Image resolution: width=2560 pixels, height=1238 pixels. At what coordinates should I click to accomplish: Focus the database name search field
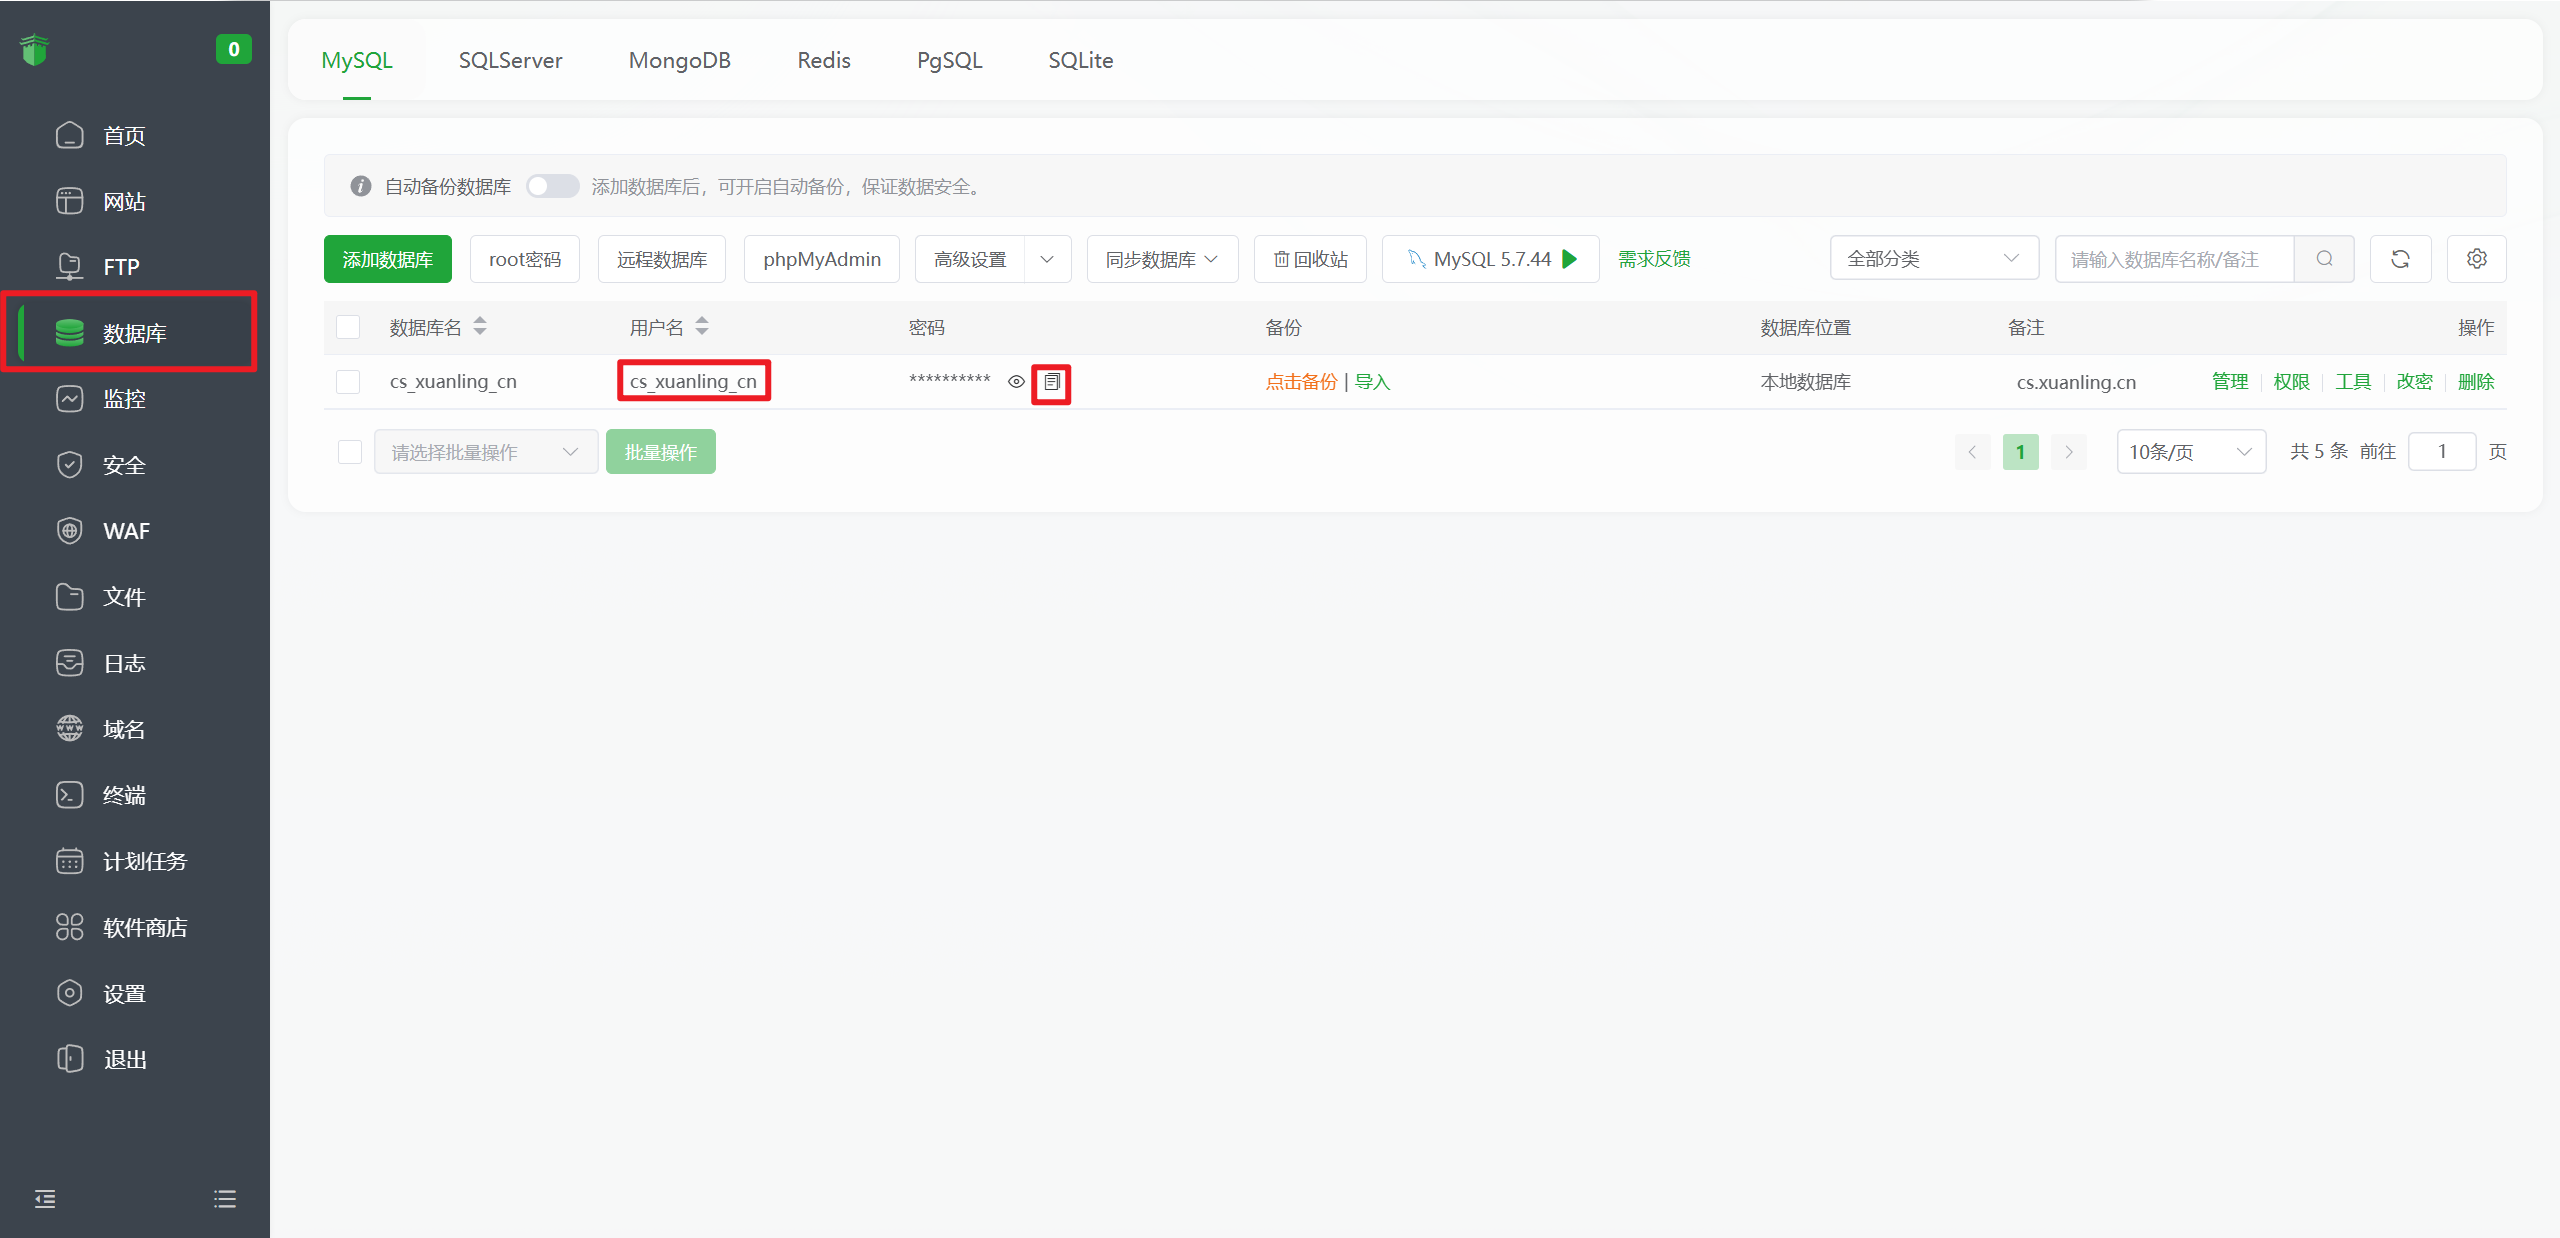coord(2173,259)
